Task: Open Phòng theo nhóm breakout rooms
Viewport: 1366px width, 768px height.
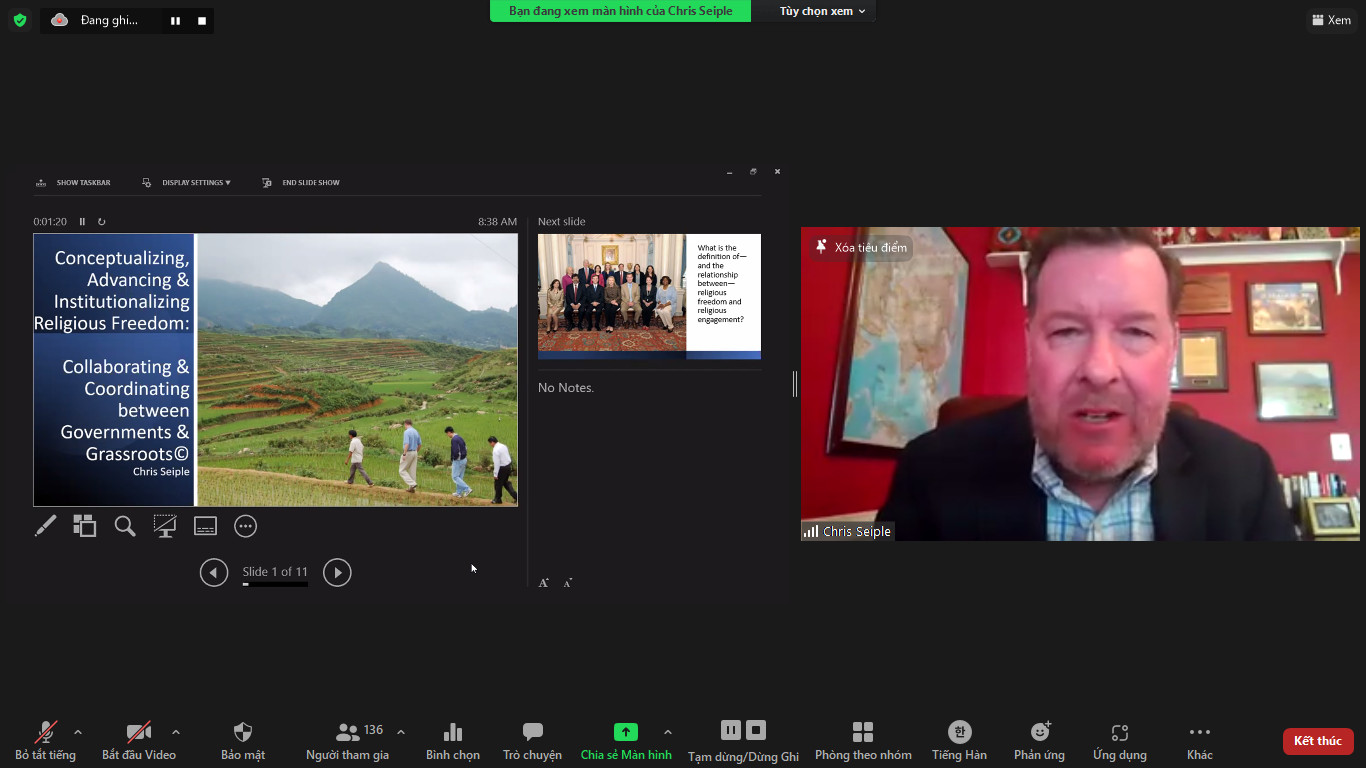Action: click(862, 740)
